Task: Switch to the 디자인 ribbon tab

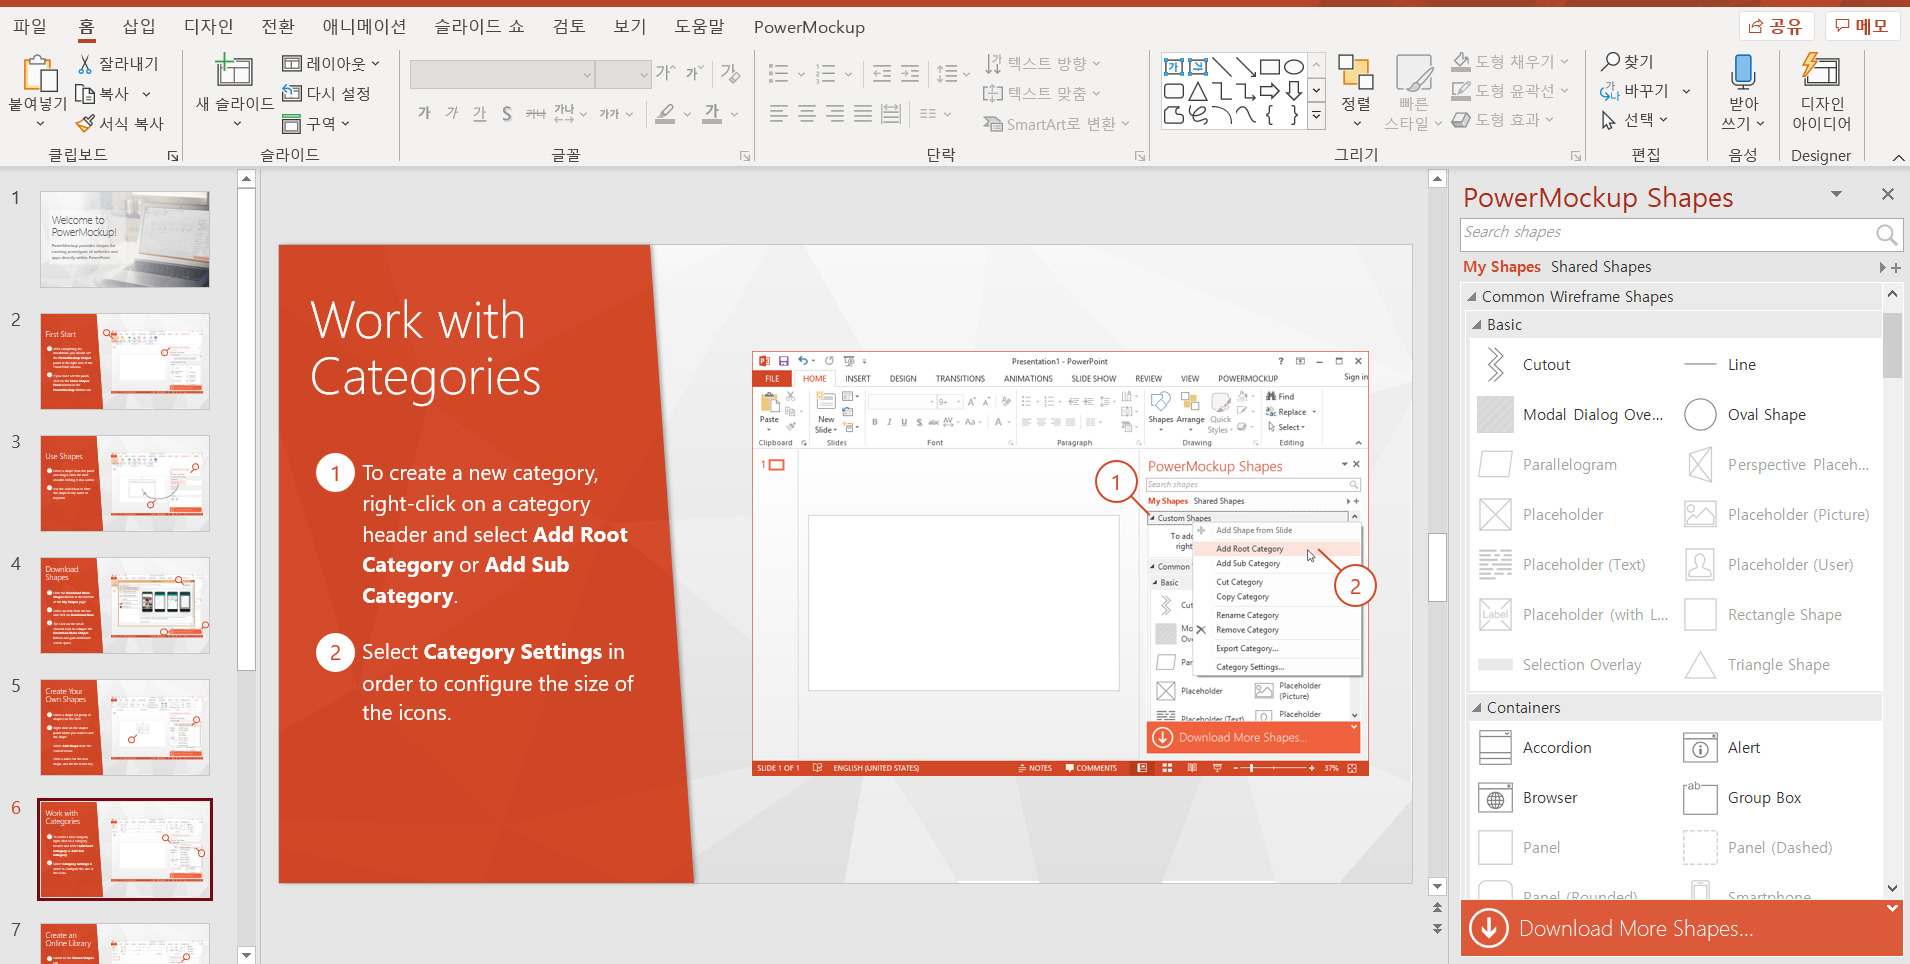Action: pyautogui.click(x=208, y=26)
